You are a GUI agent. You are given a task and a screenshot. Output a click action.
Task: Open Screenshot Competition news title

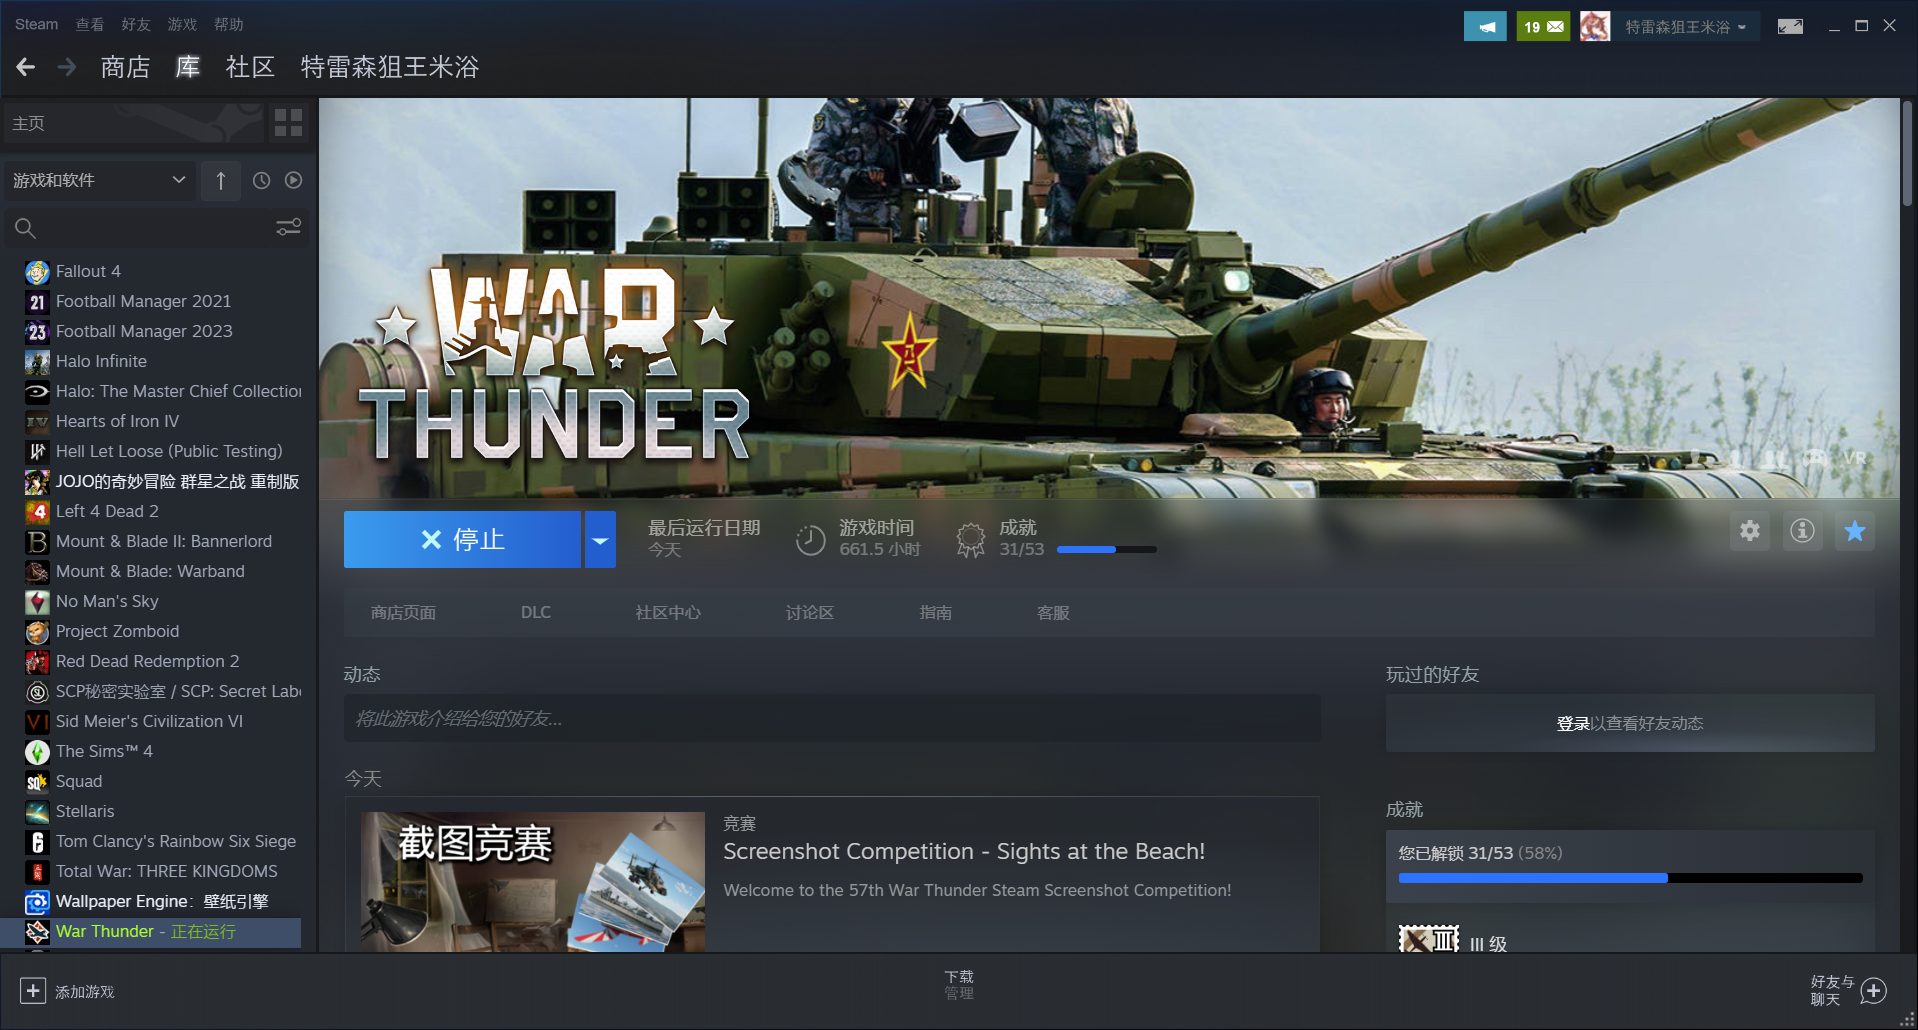[x=964, y=851]
